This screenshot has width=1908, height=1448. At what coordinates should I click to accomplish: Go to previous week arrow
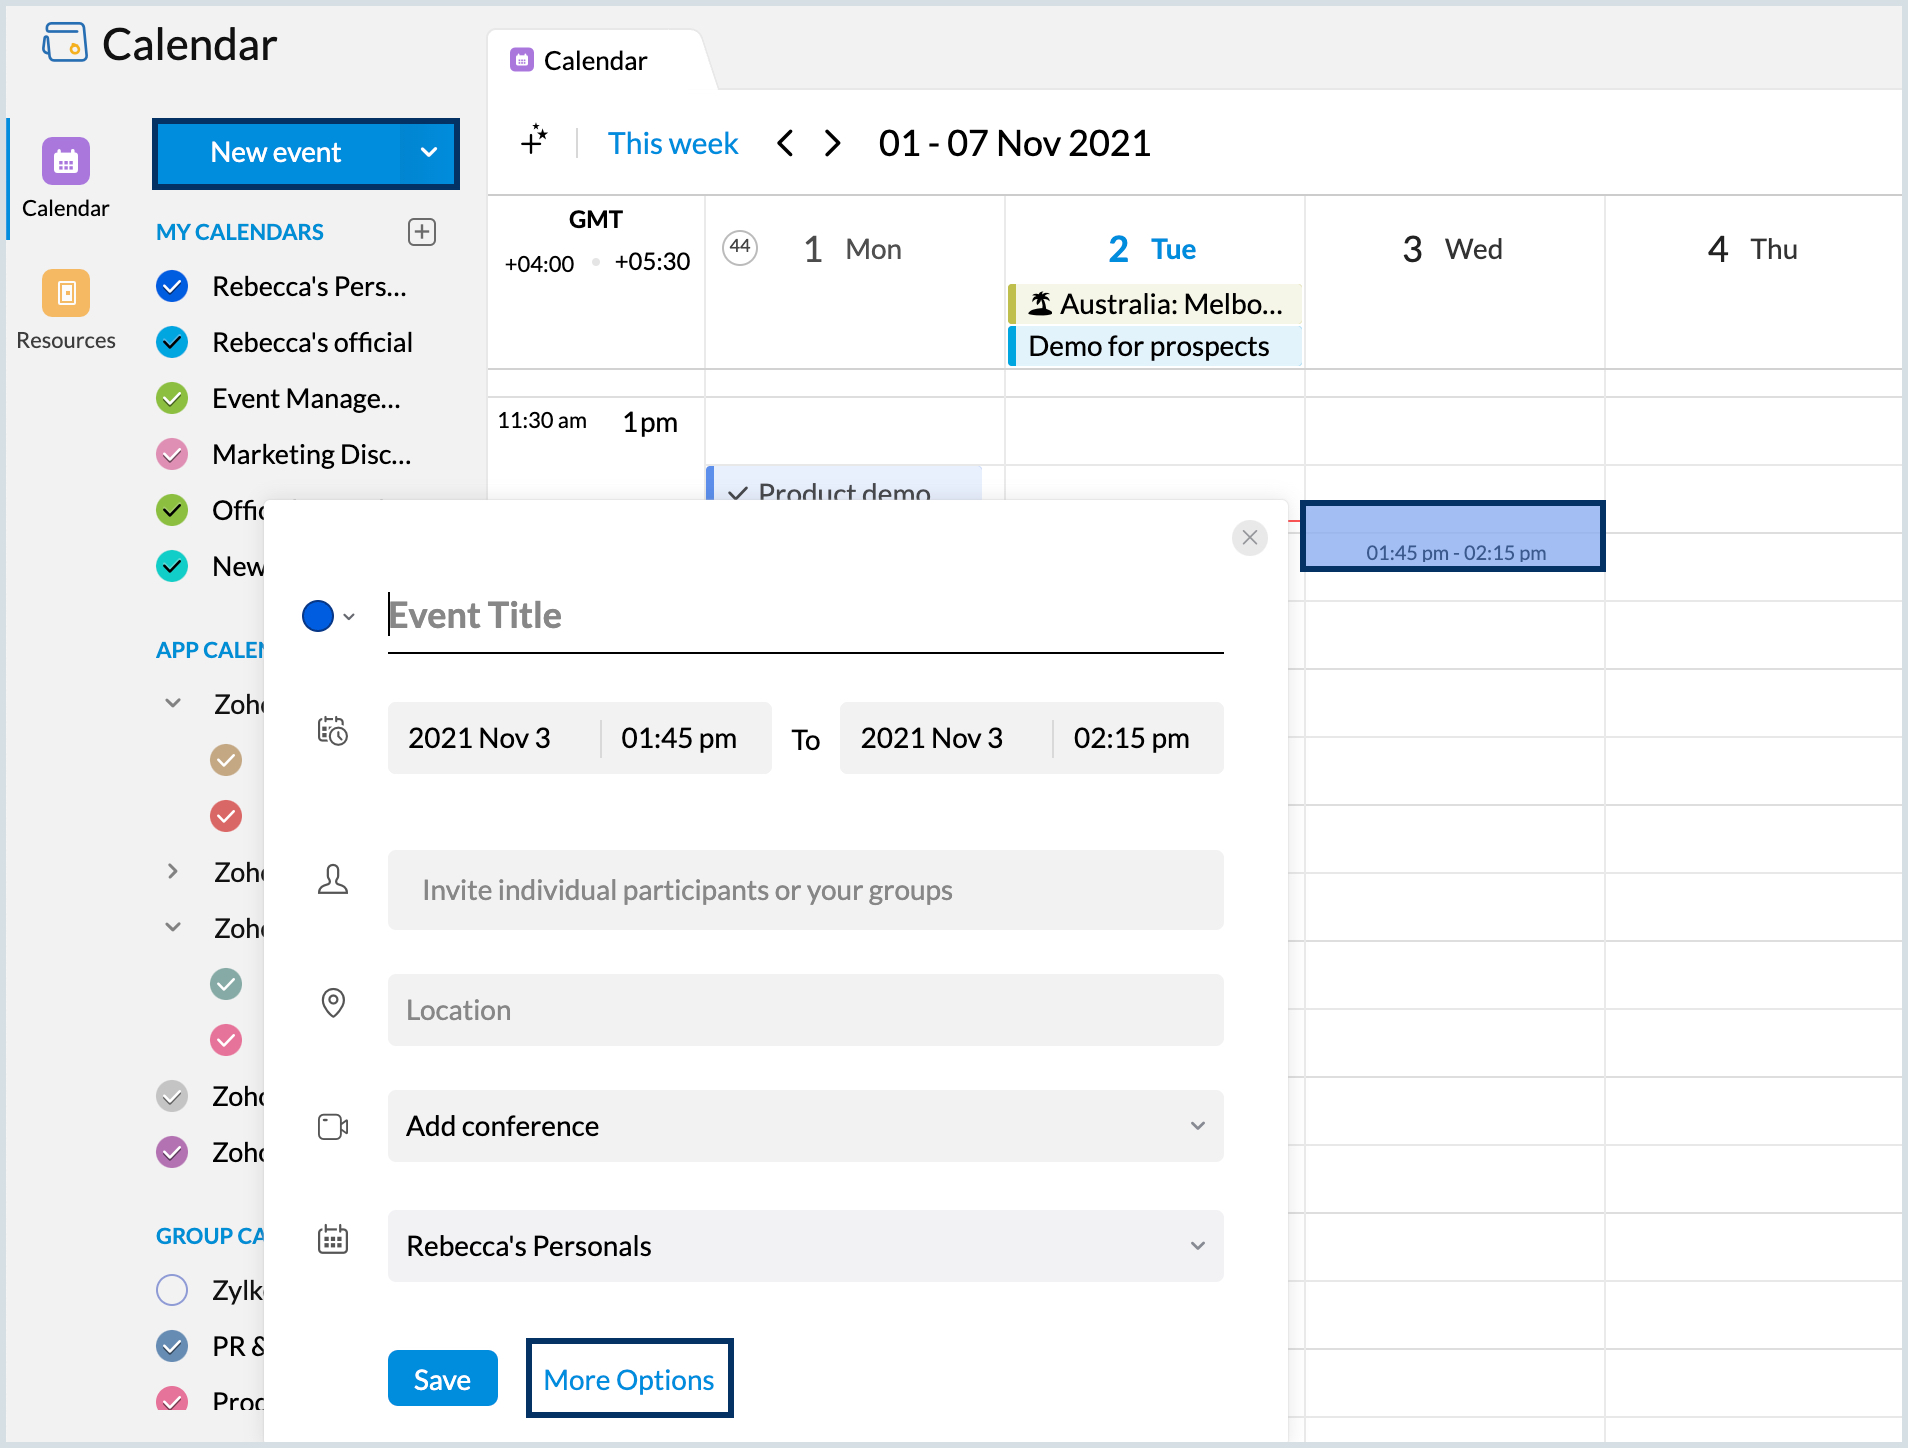point(786,144)
